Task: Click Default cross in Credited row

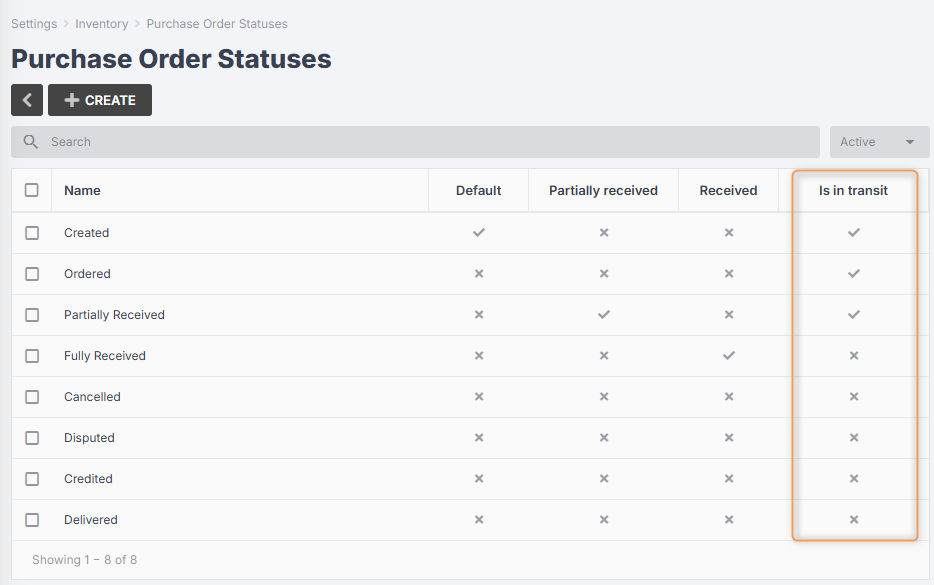Action: point(479,479)
